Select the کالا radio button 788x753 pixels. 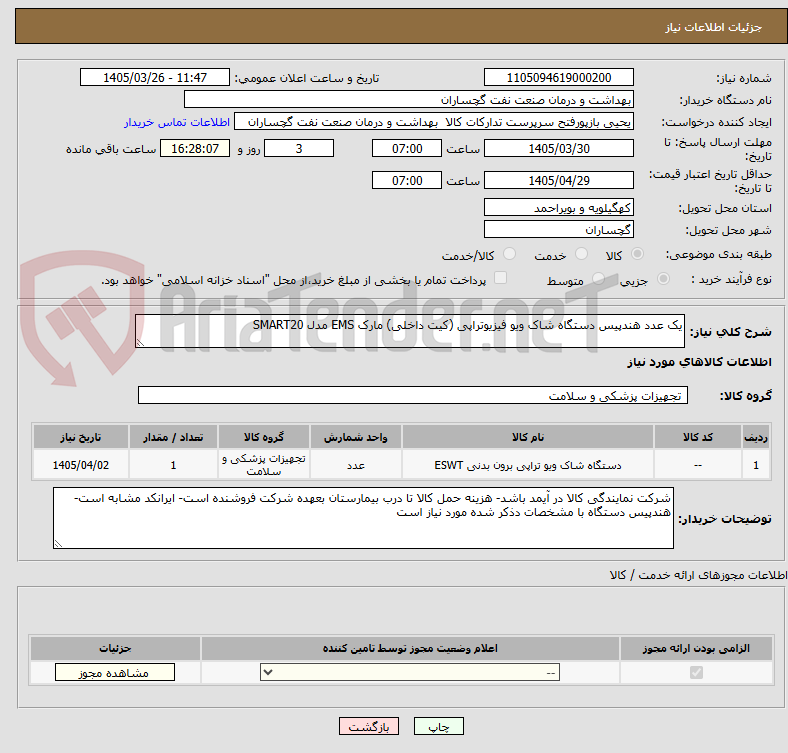coord(637,254)
